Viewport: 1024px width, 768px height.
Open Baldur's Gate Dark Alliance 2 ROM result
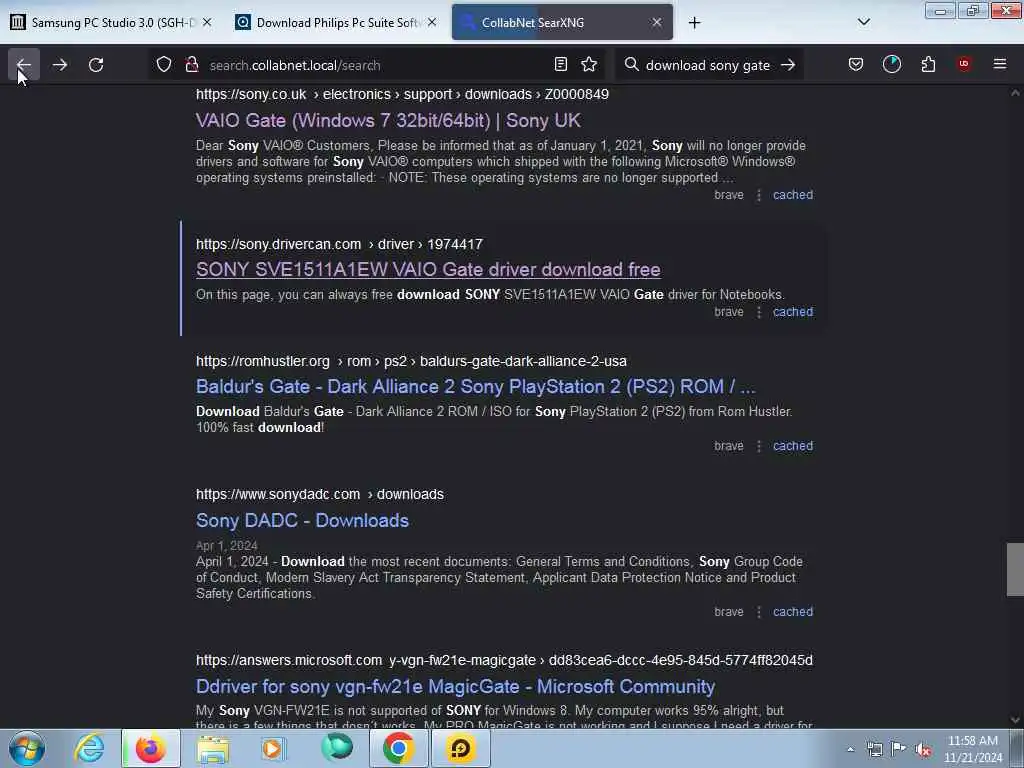tap(475, 387)
